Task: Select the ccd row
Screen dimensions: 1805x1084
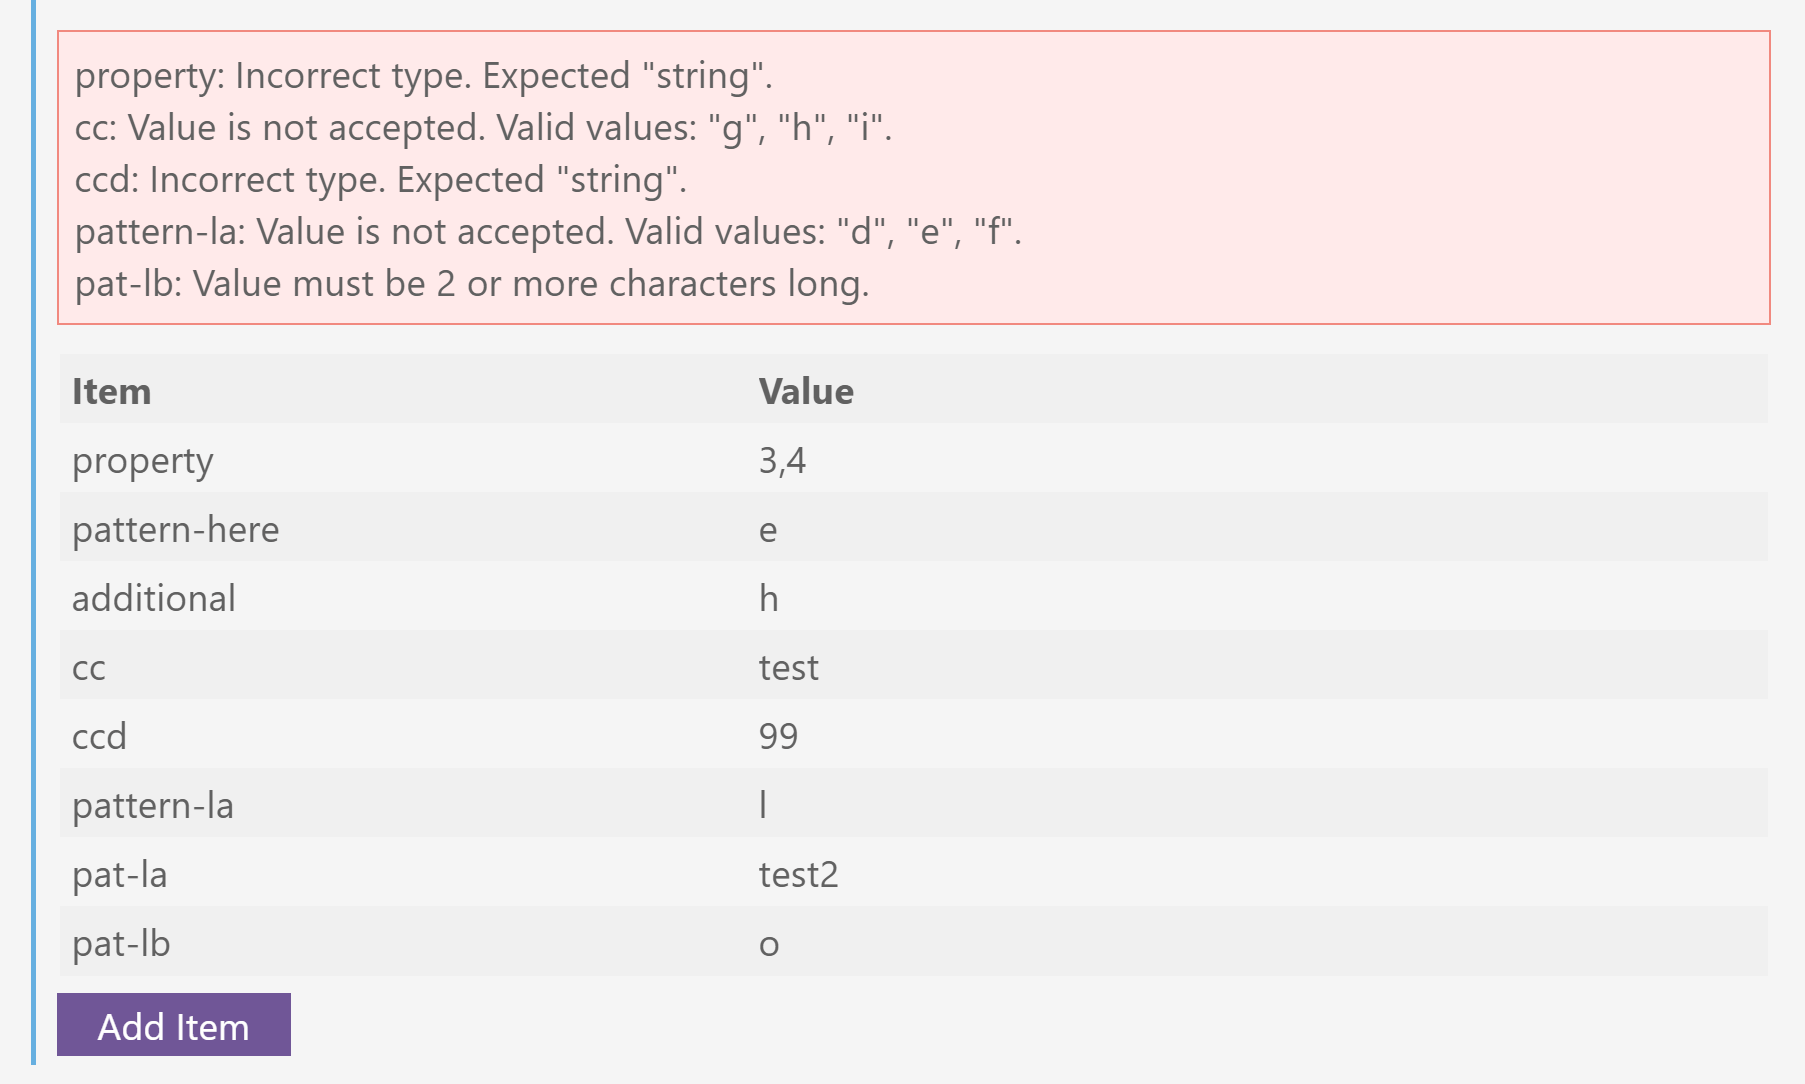Action: [x=99, y=736]
